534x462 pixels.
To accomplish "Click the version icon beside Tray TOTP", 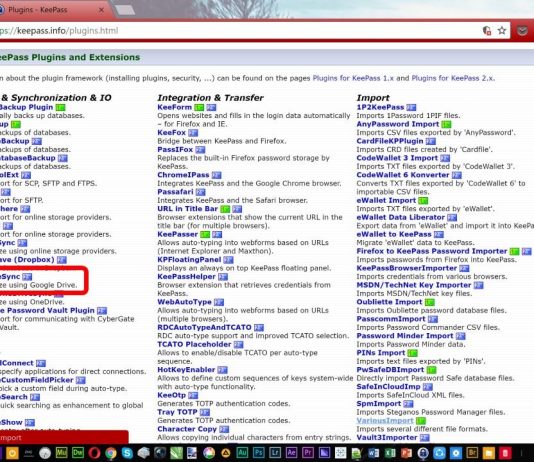I will pos(205,413).
